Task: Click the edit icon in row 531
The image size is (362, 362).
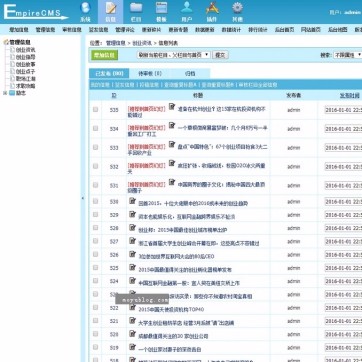Action: [172, 182]
